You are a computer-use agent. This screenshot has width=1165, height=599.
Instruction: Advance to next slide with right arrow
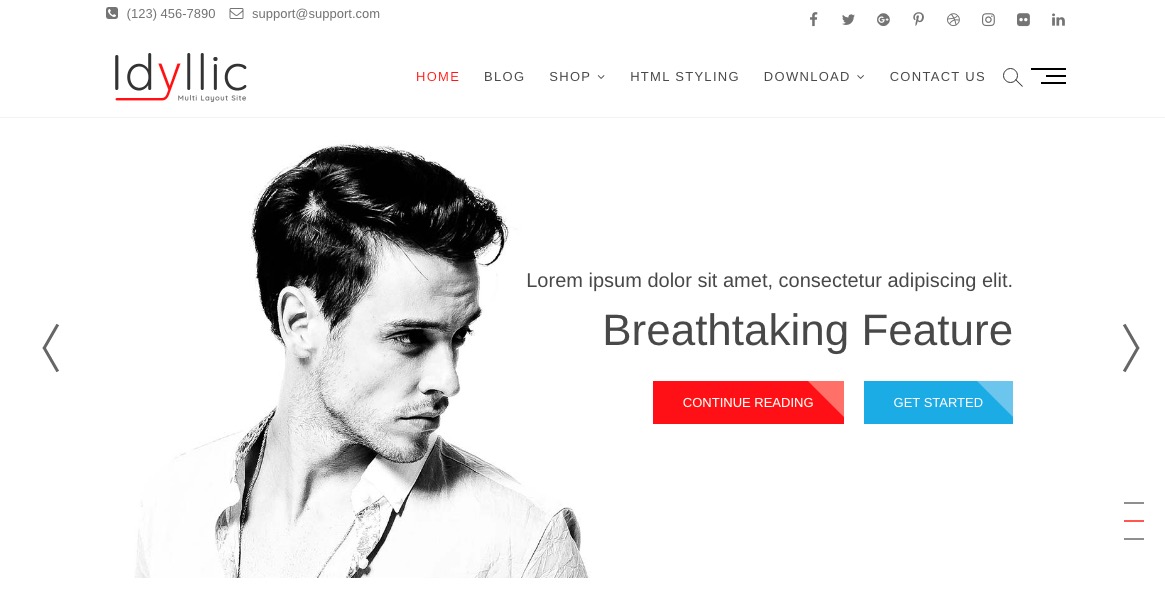tap(1131, 348)
